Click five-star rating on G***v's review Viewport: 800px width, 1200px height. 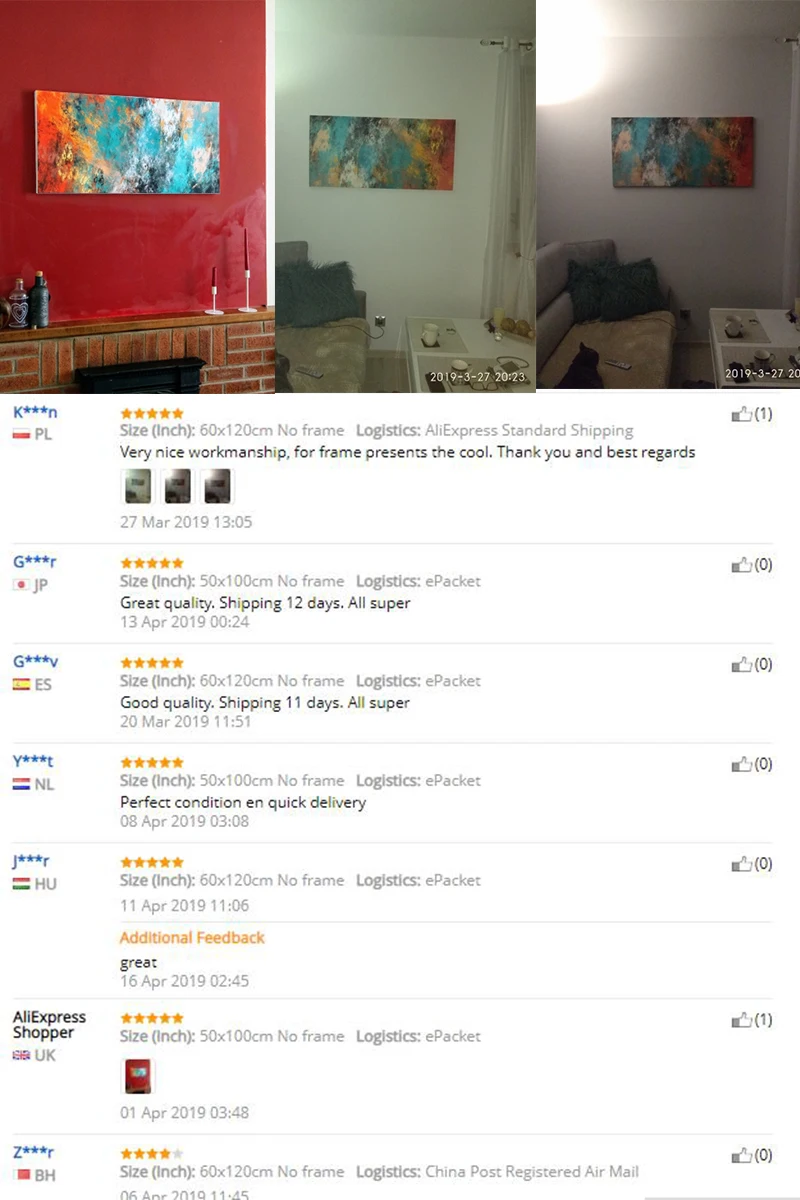point(152,662)
